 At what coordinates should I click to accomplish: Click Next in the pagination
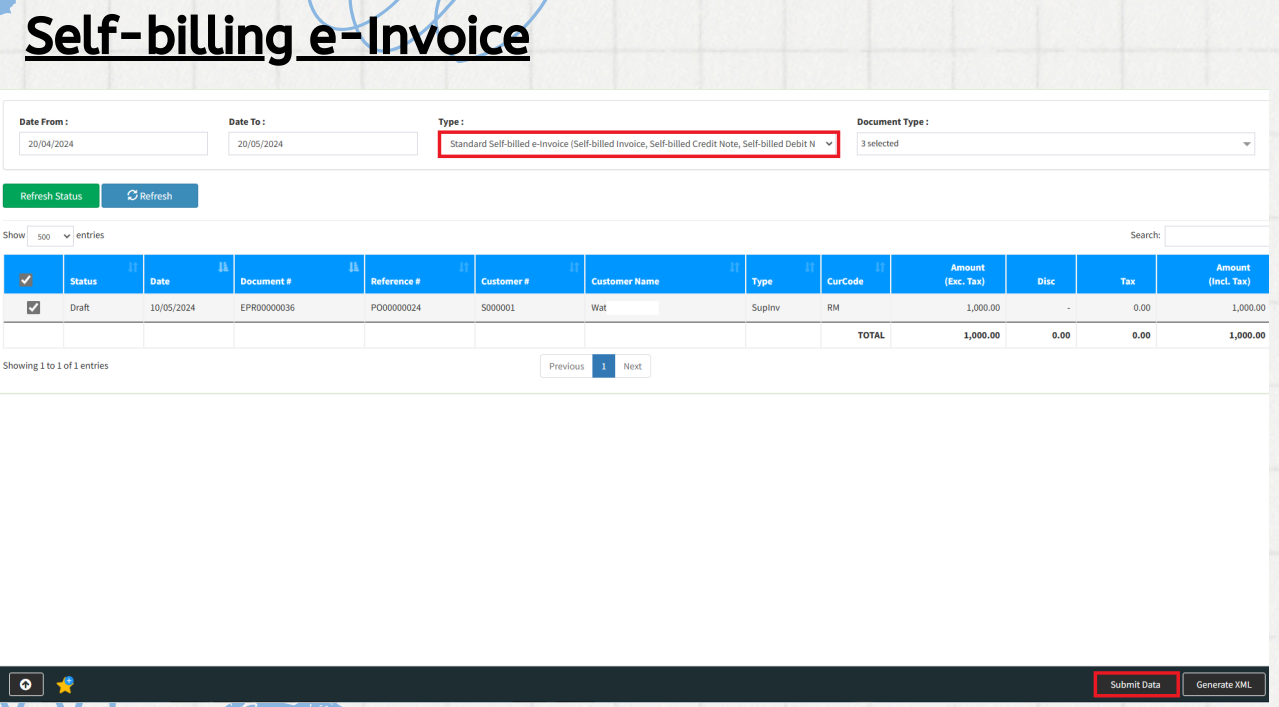point(632,366)
